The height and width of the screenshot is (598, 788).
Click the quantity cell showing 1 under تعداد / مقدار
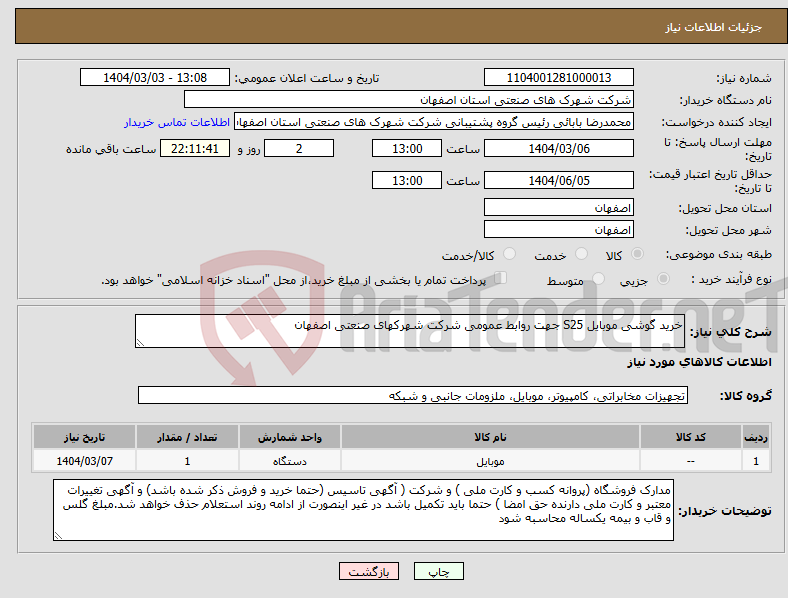187,461
